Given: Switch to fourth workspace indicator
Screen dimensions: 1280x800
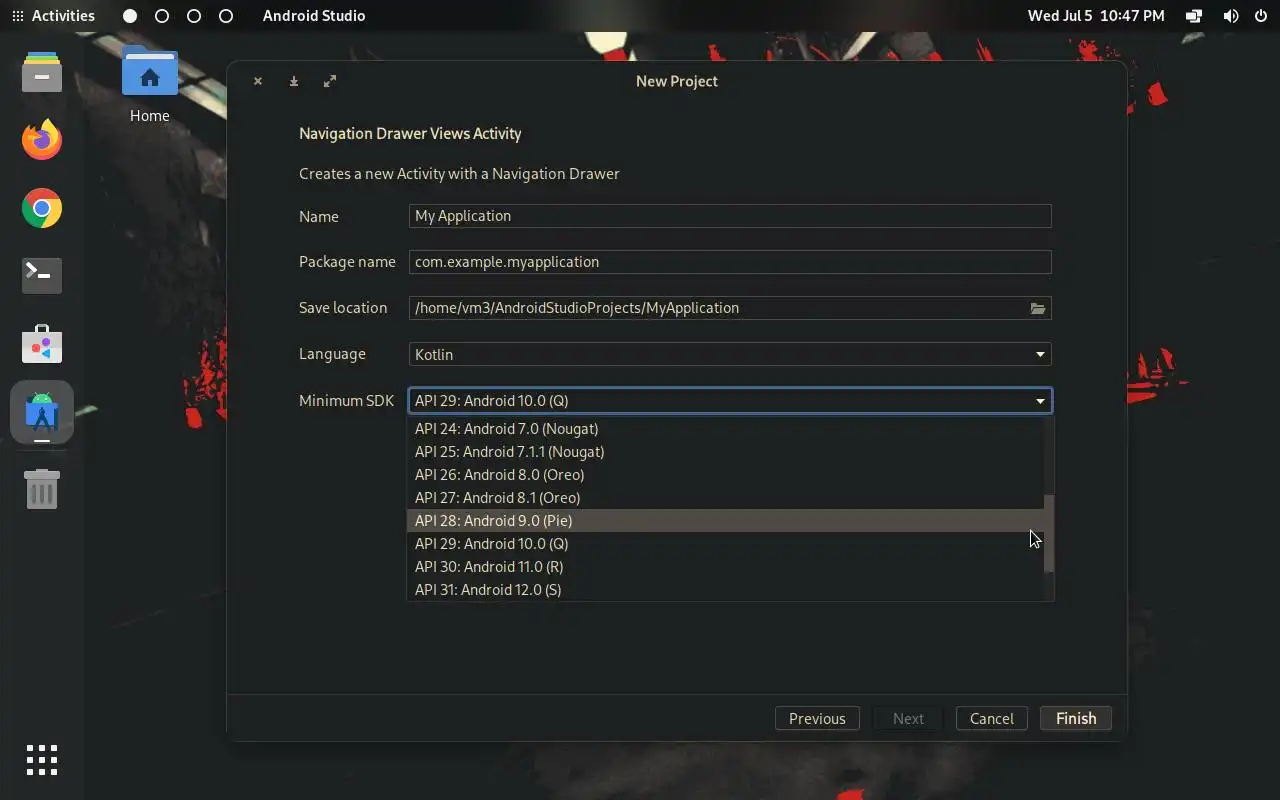Looking at the screenshot, I should coord(226,16).
